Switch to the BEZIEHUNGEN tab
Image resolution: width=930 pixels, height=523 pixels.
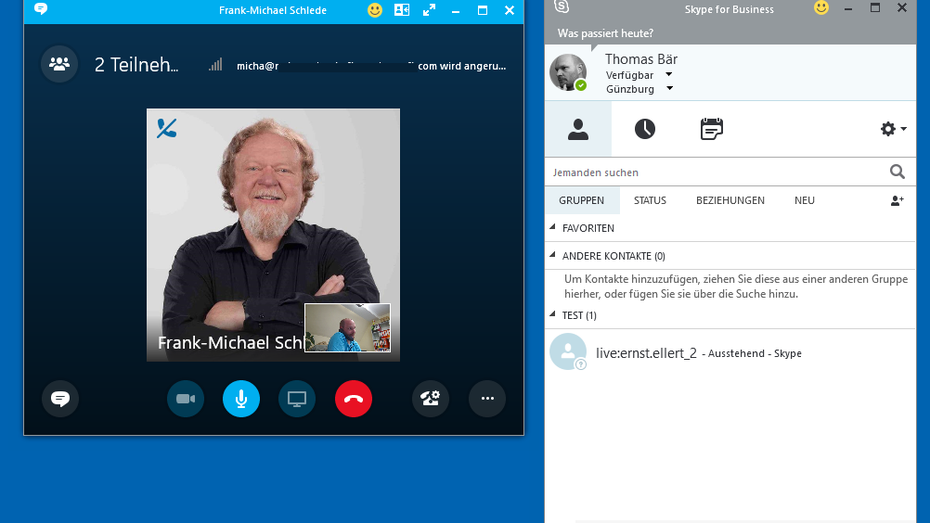[730, 200]
